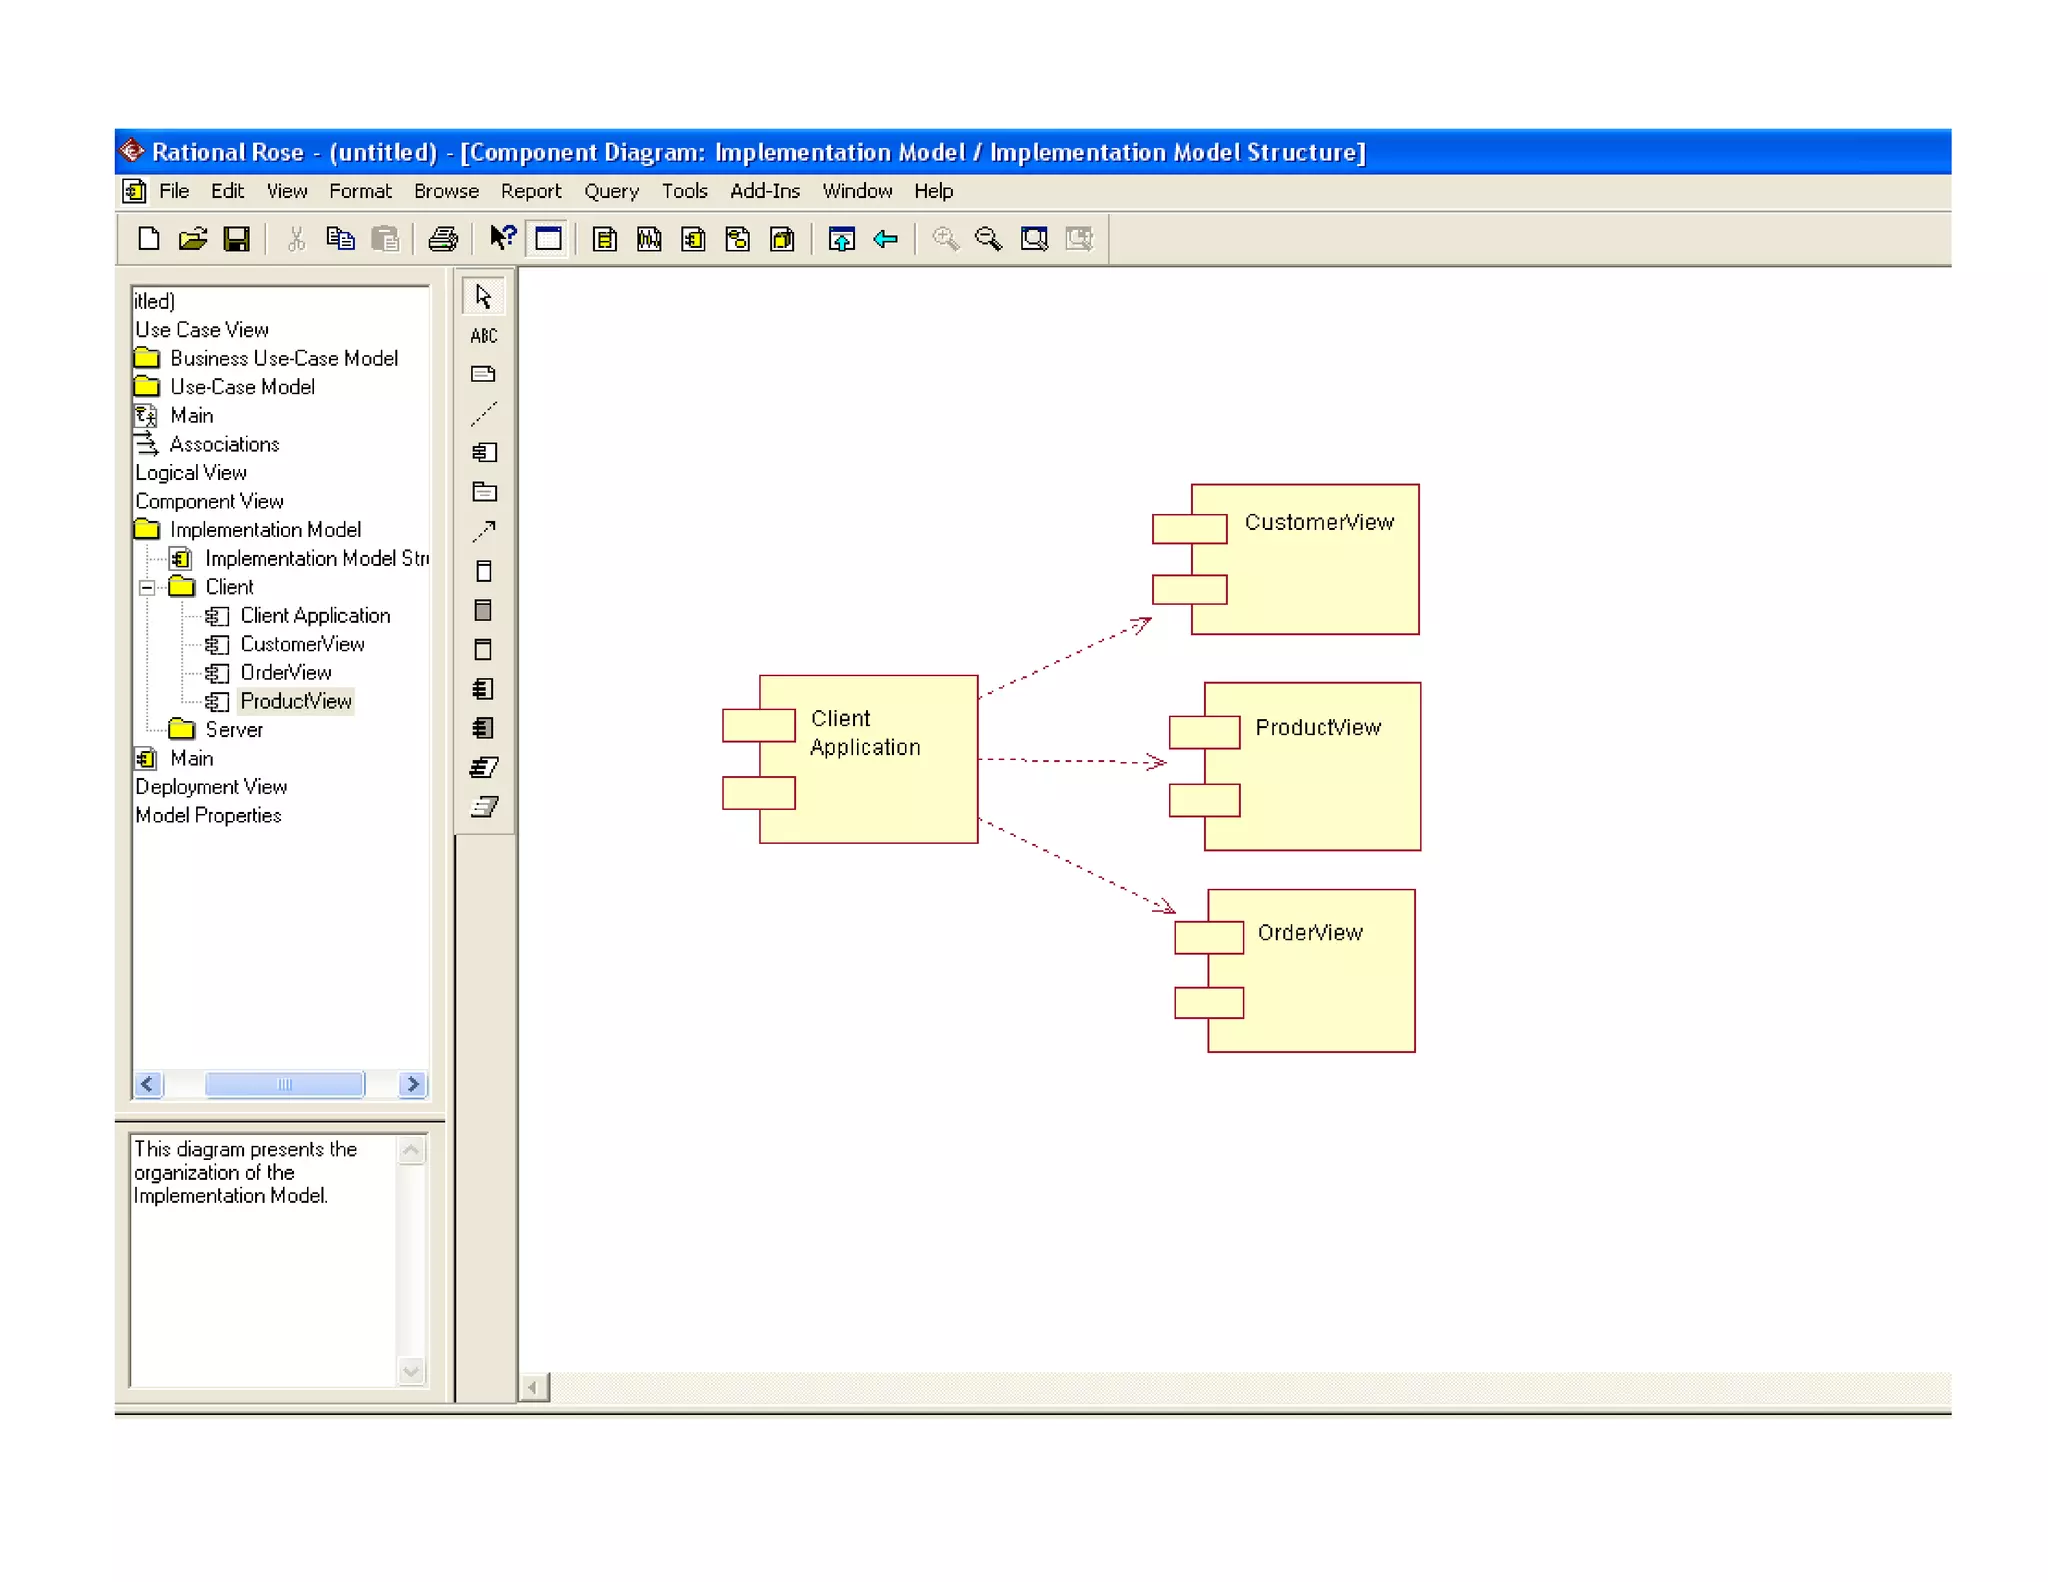Screen dimensions: 2048x1582
Task: Click the browser scrollbar right arrow
Action: (412, 1084)
